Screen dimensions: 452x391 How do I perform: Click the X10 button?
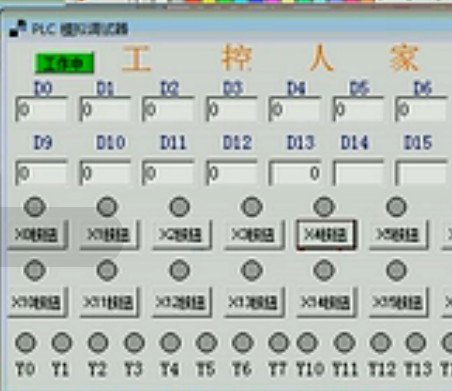[x=37, y=302]
